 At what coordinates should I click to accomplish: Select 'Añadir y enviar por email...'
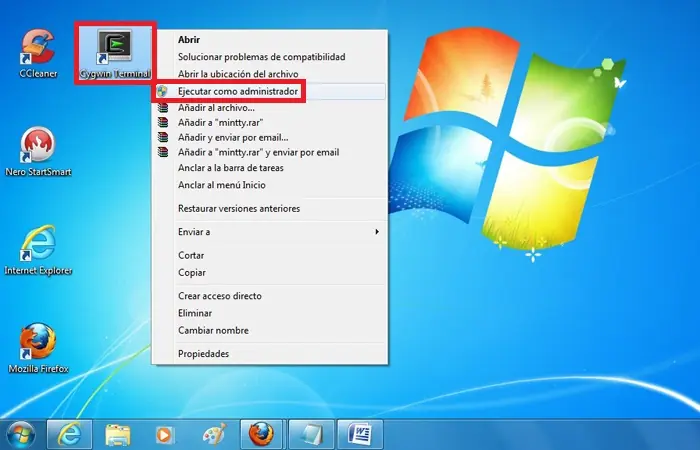270,138
